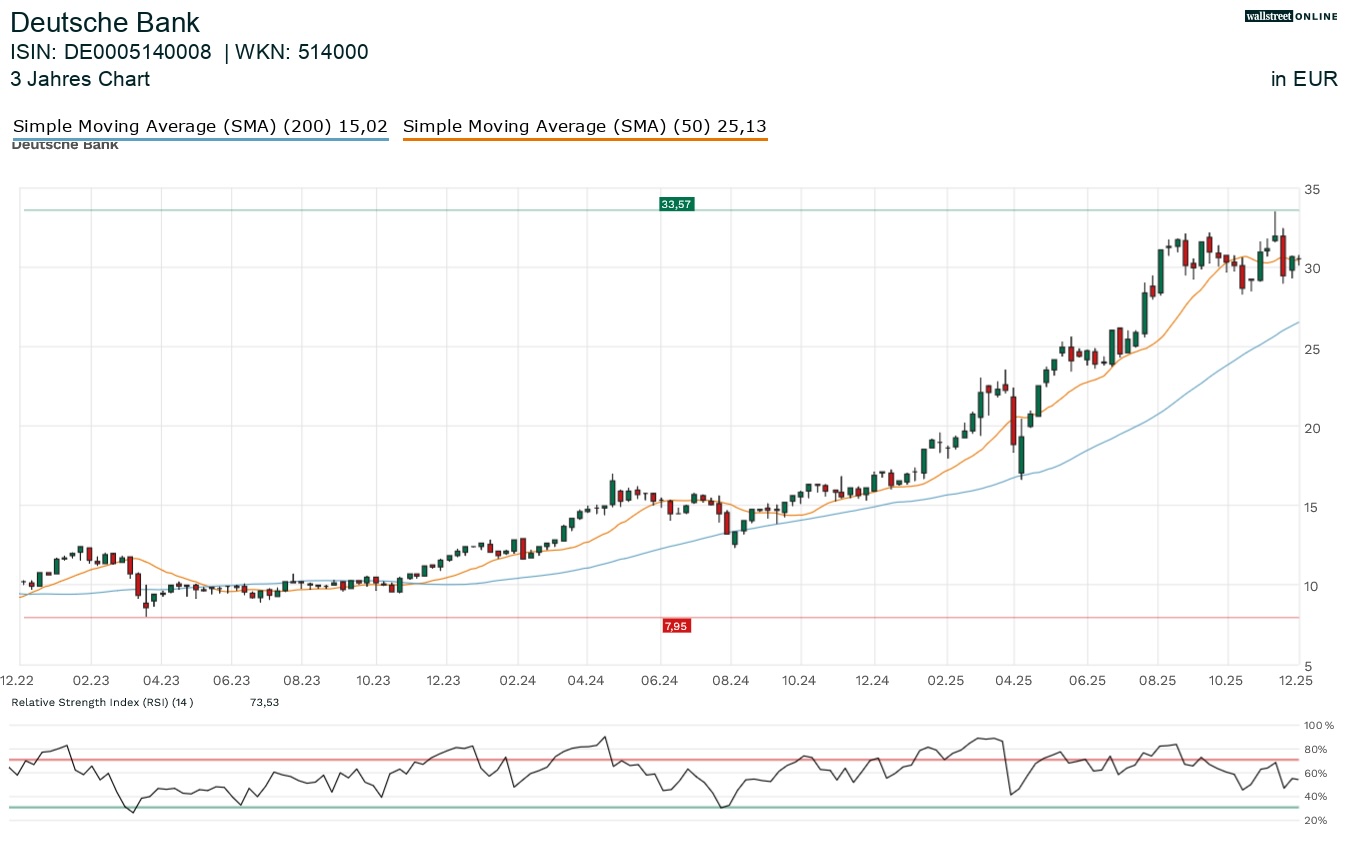This screenshot has height=848, width=1349.
Task: Click the small Deutsche Bank series label
Action: (65, 146)
